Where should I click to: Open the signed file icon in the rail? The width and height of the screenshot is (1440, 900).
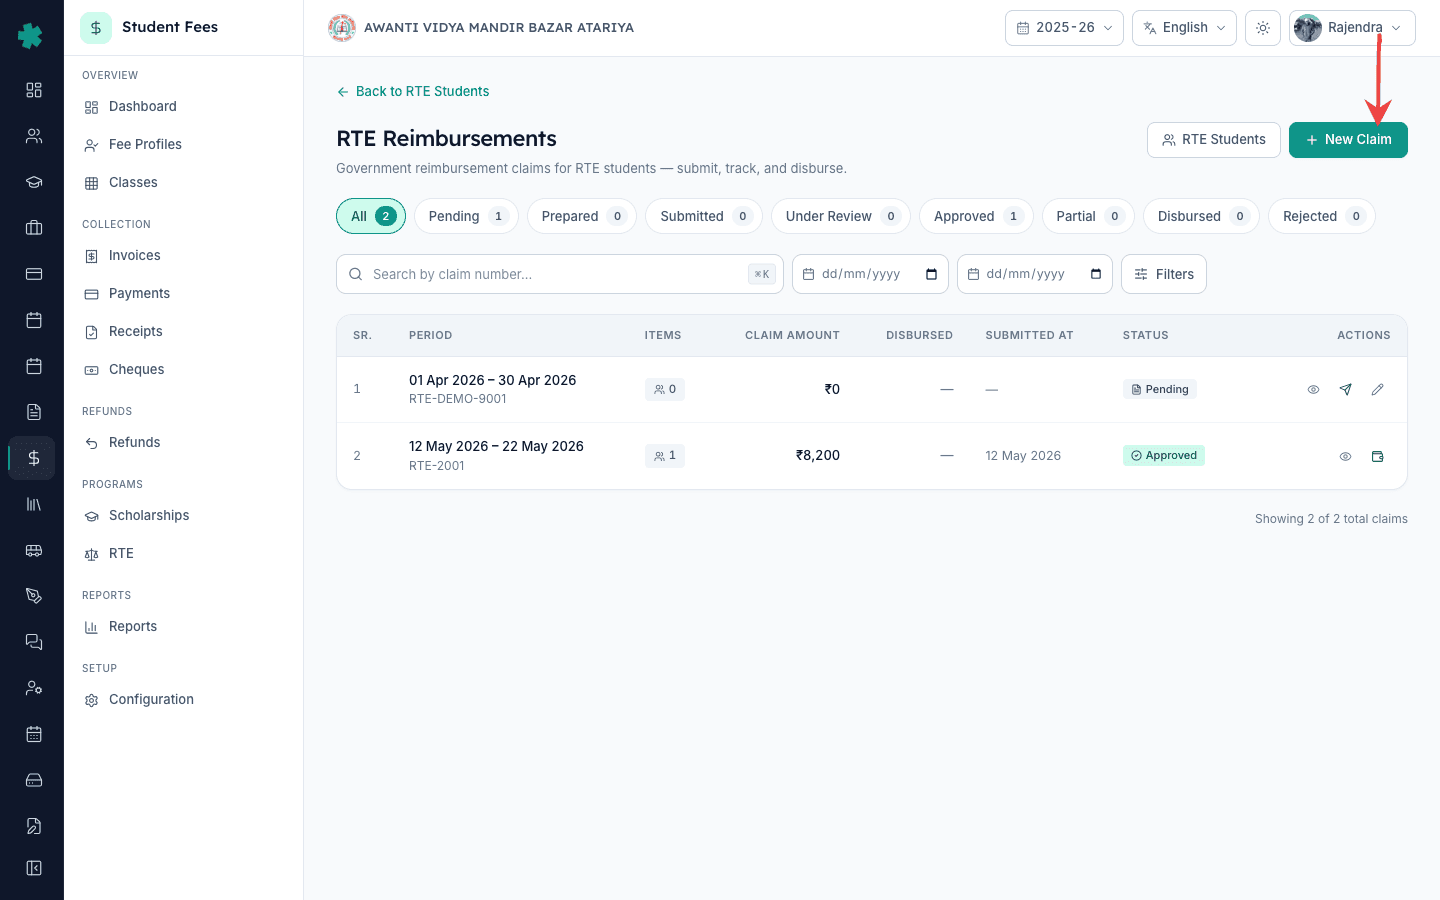pyautogui.click(x=34, y=826)
